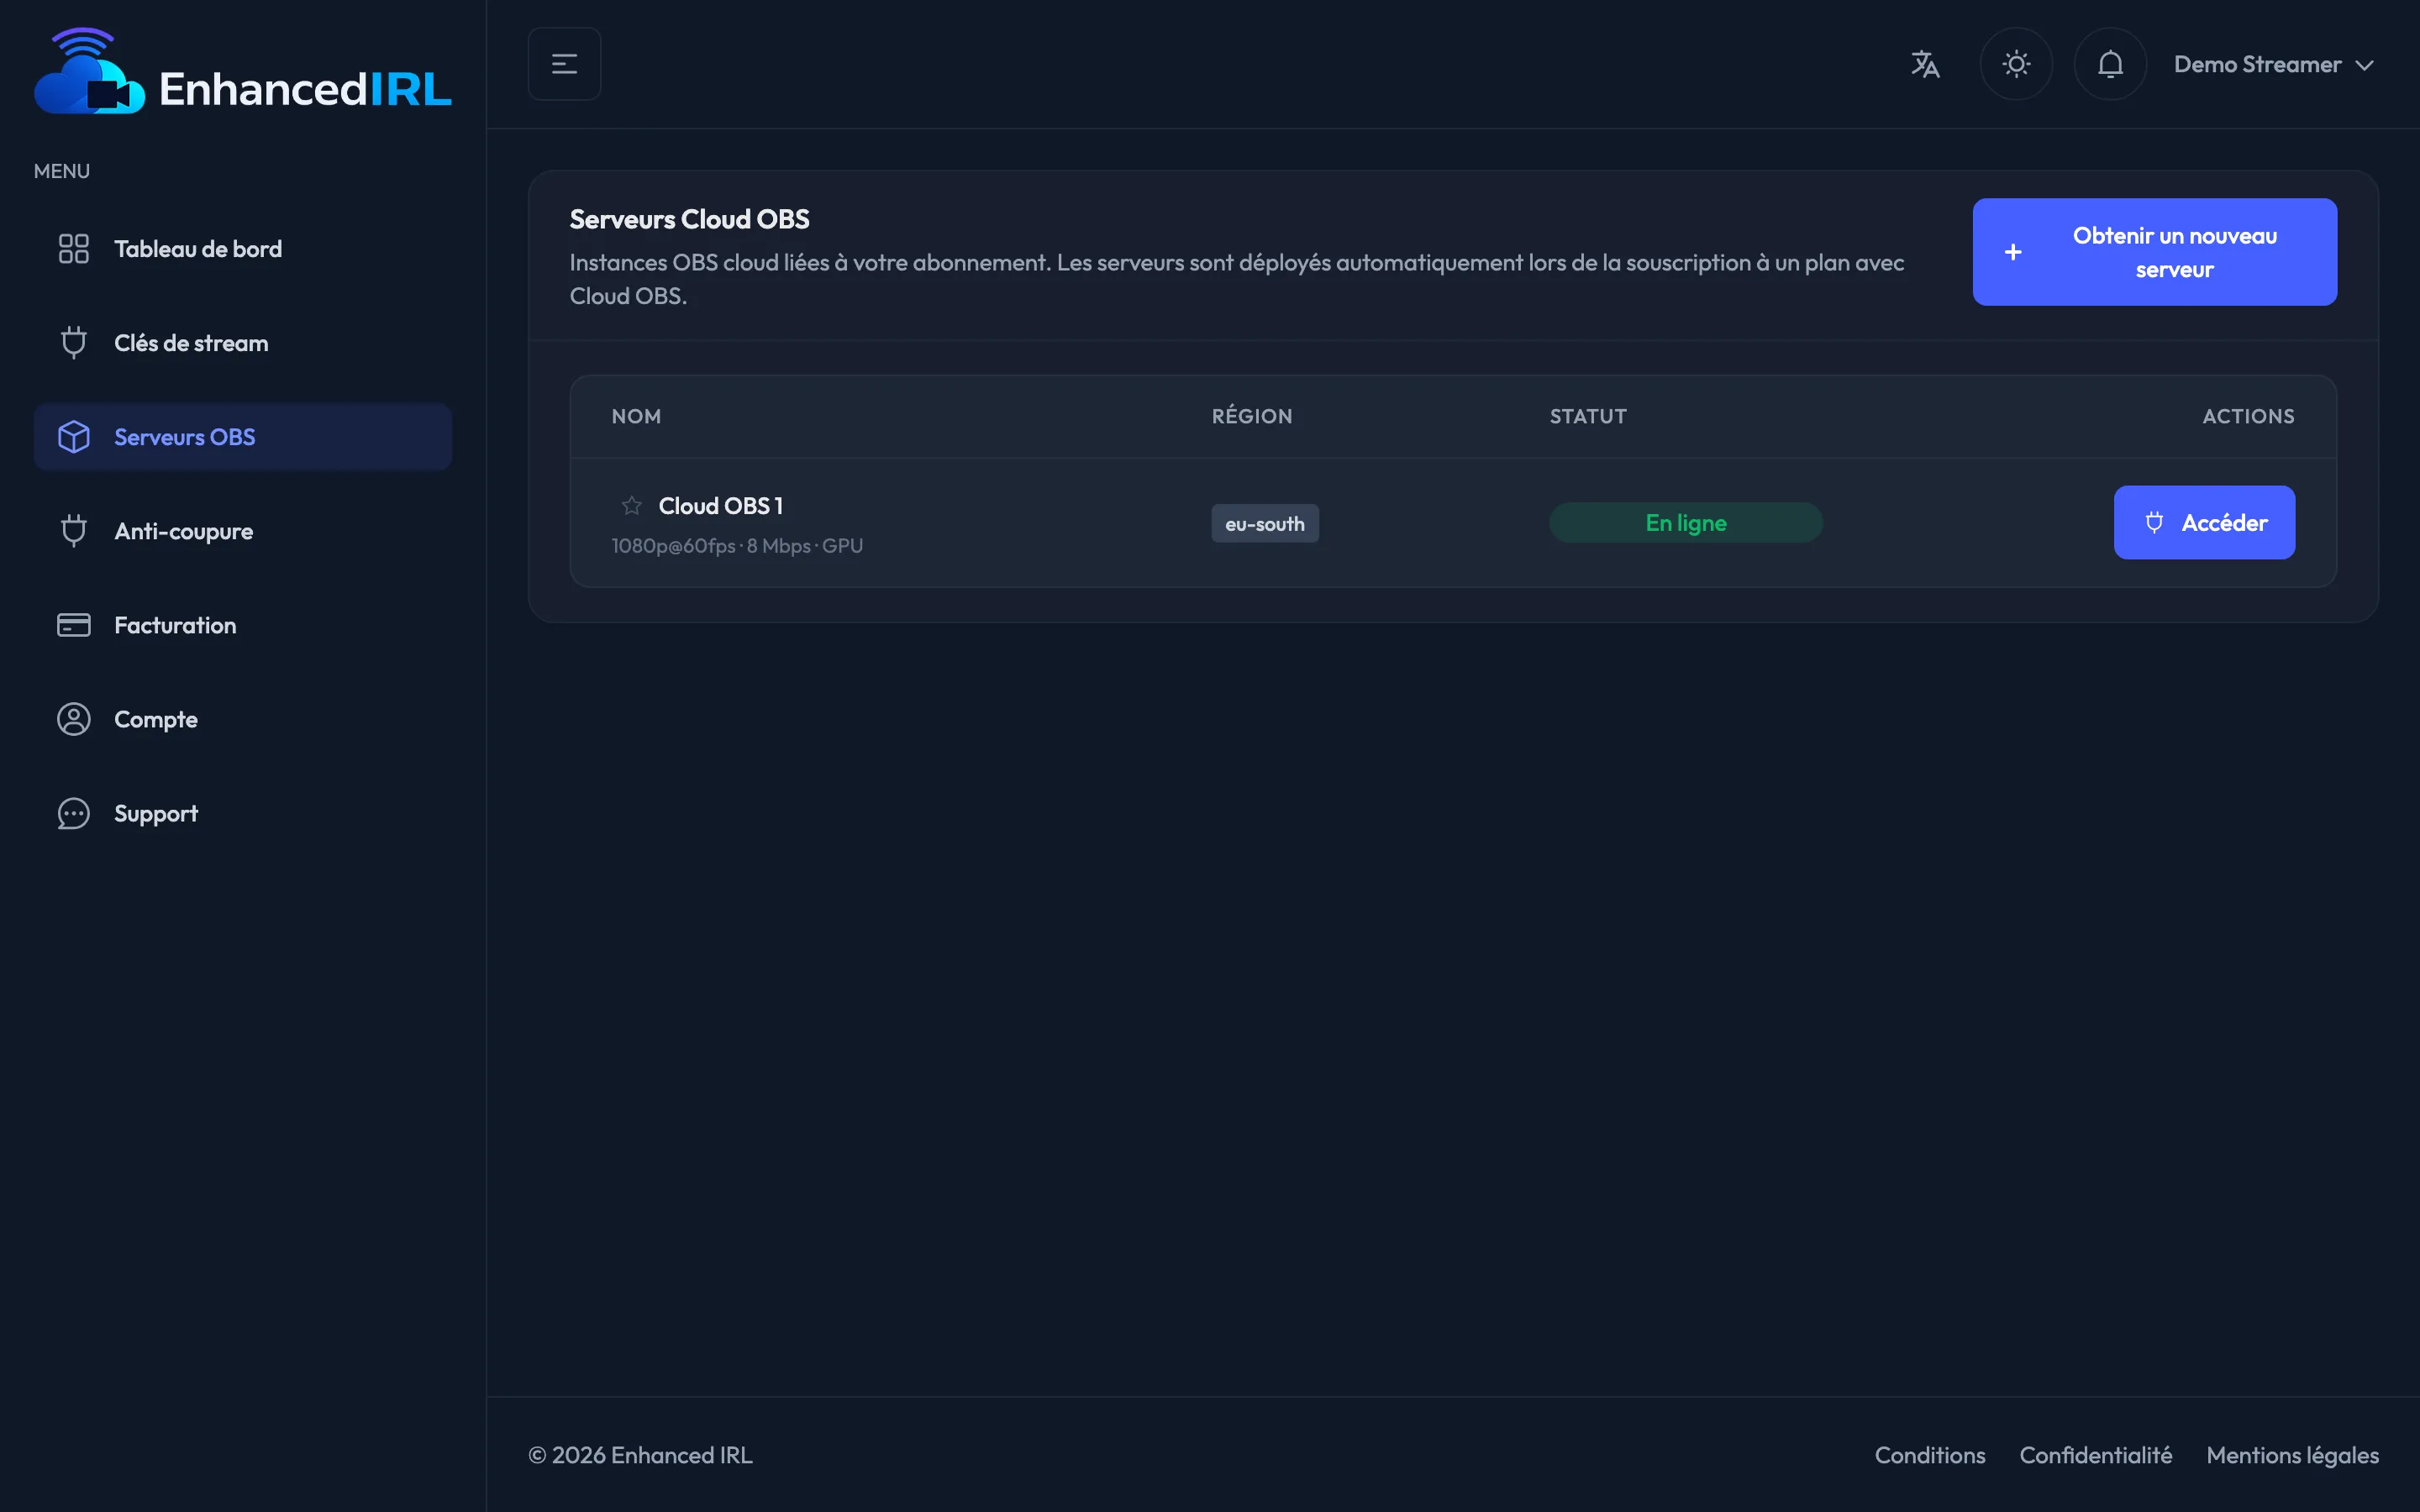The image size is (2420, 1512).
Task: Click the plus icon in the new server button
Action: click(2013, 252)
